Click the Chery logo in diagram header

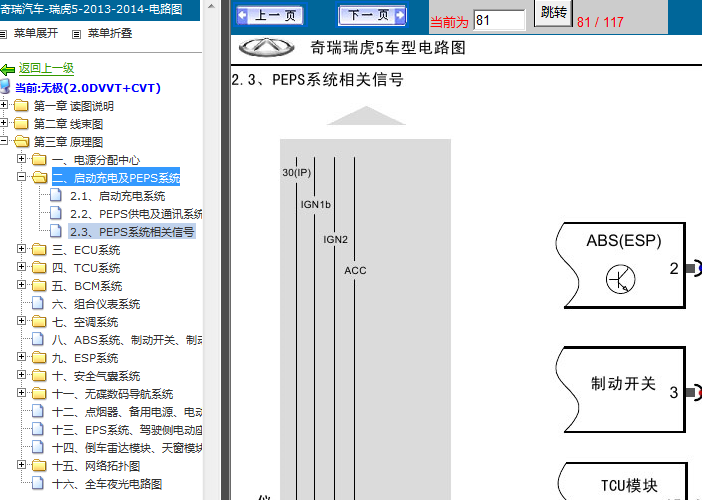tap(266, 47)
